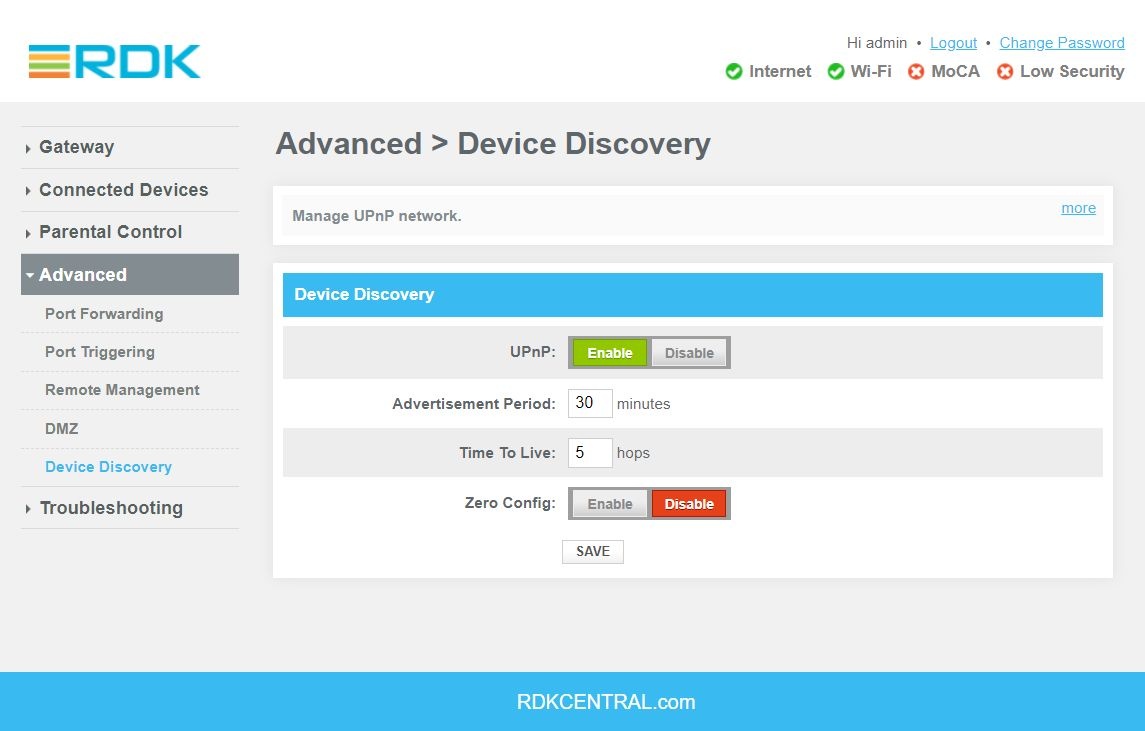Expand the Parental Control section
Screen dimensions: 1145x731
pos(110,232)
